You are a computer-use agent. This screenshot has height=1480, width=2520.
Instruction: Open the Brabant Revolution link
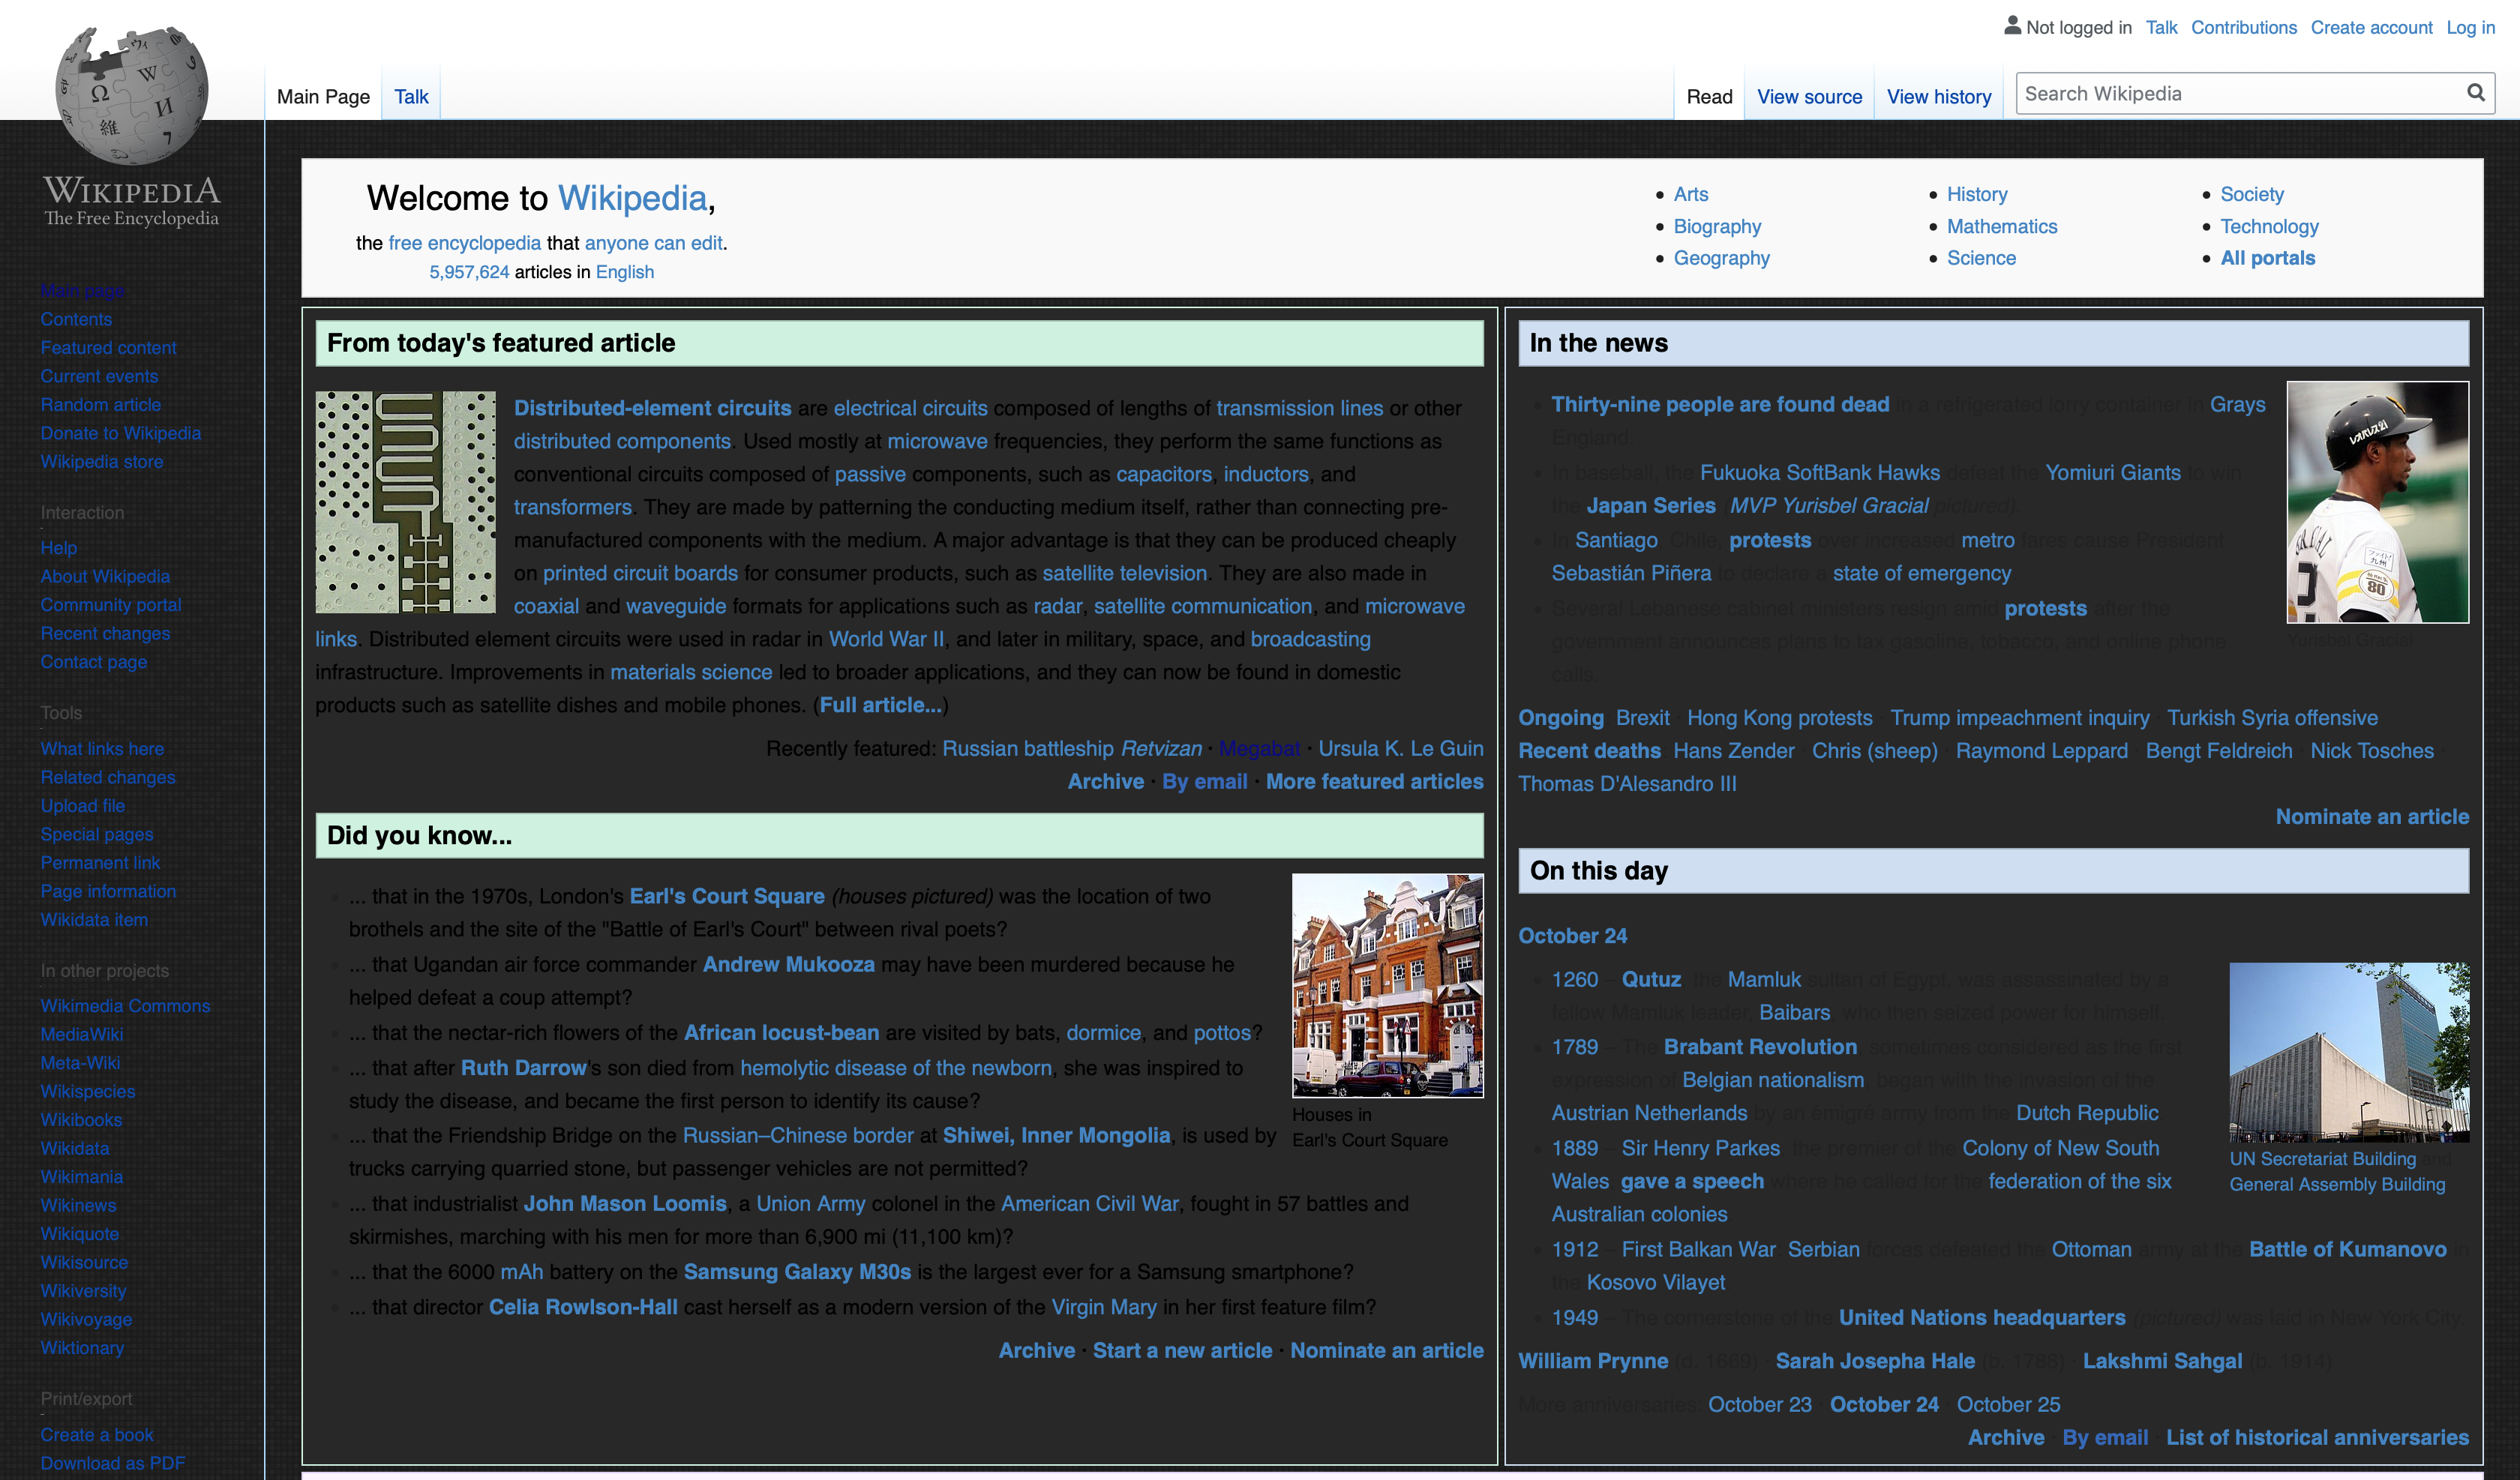1760,1047
